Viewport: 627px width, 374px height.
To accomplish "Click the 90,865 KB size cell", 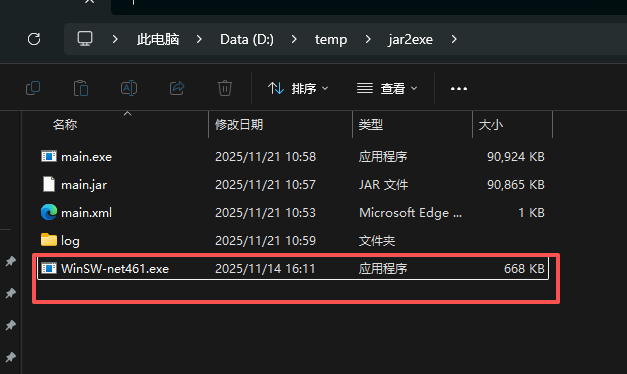I will coord(516,184).
